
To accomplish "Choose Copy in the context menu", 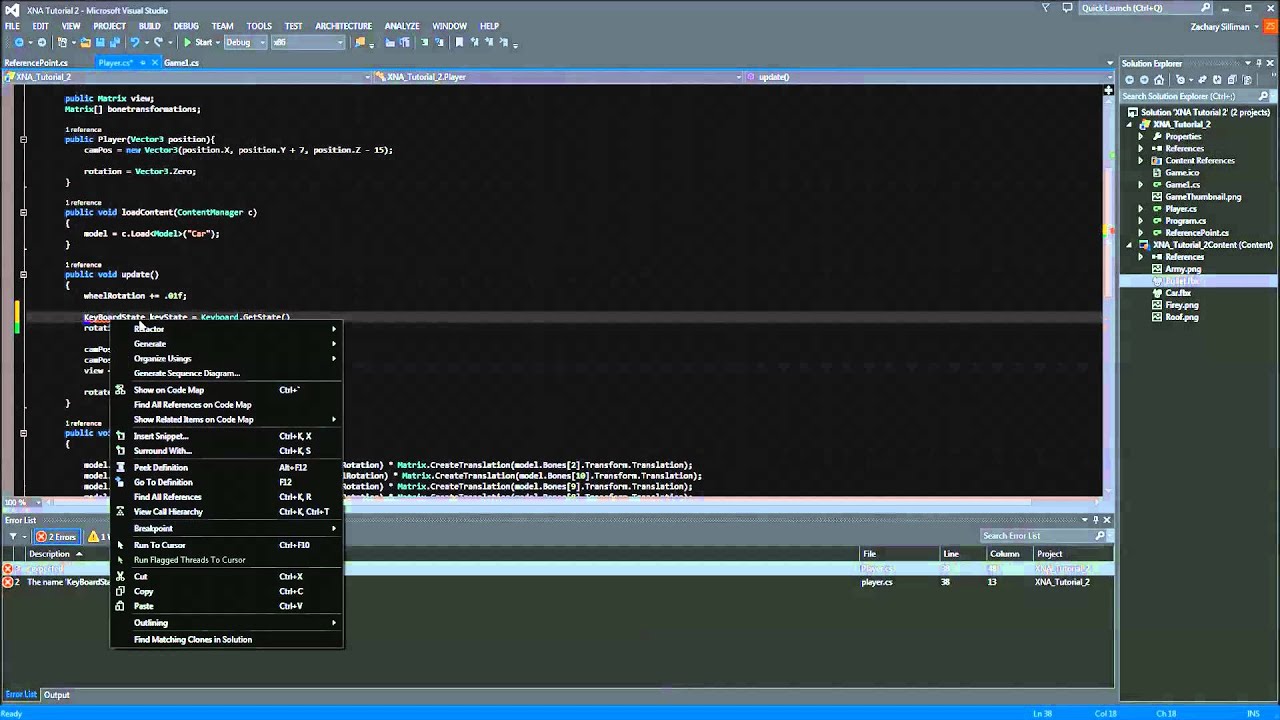I will (227, 591).
